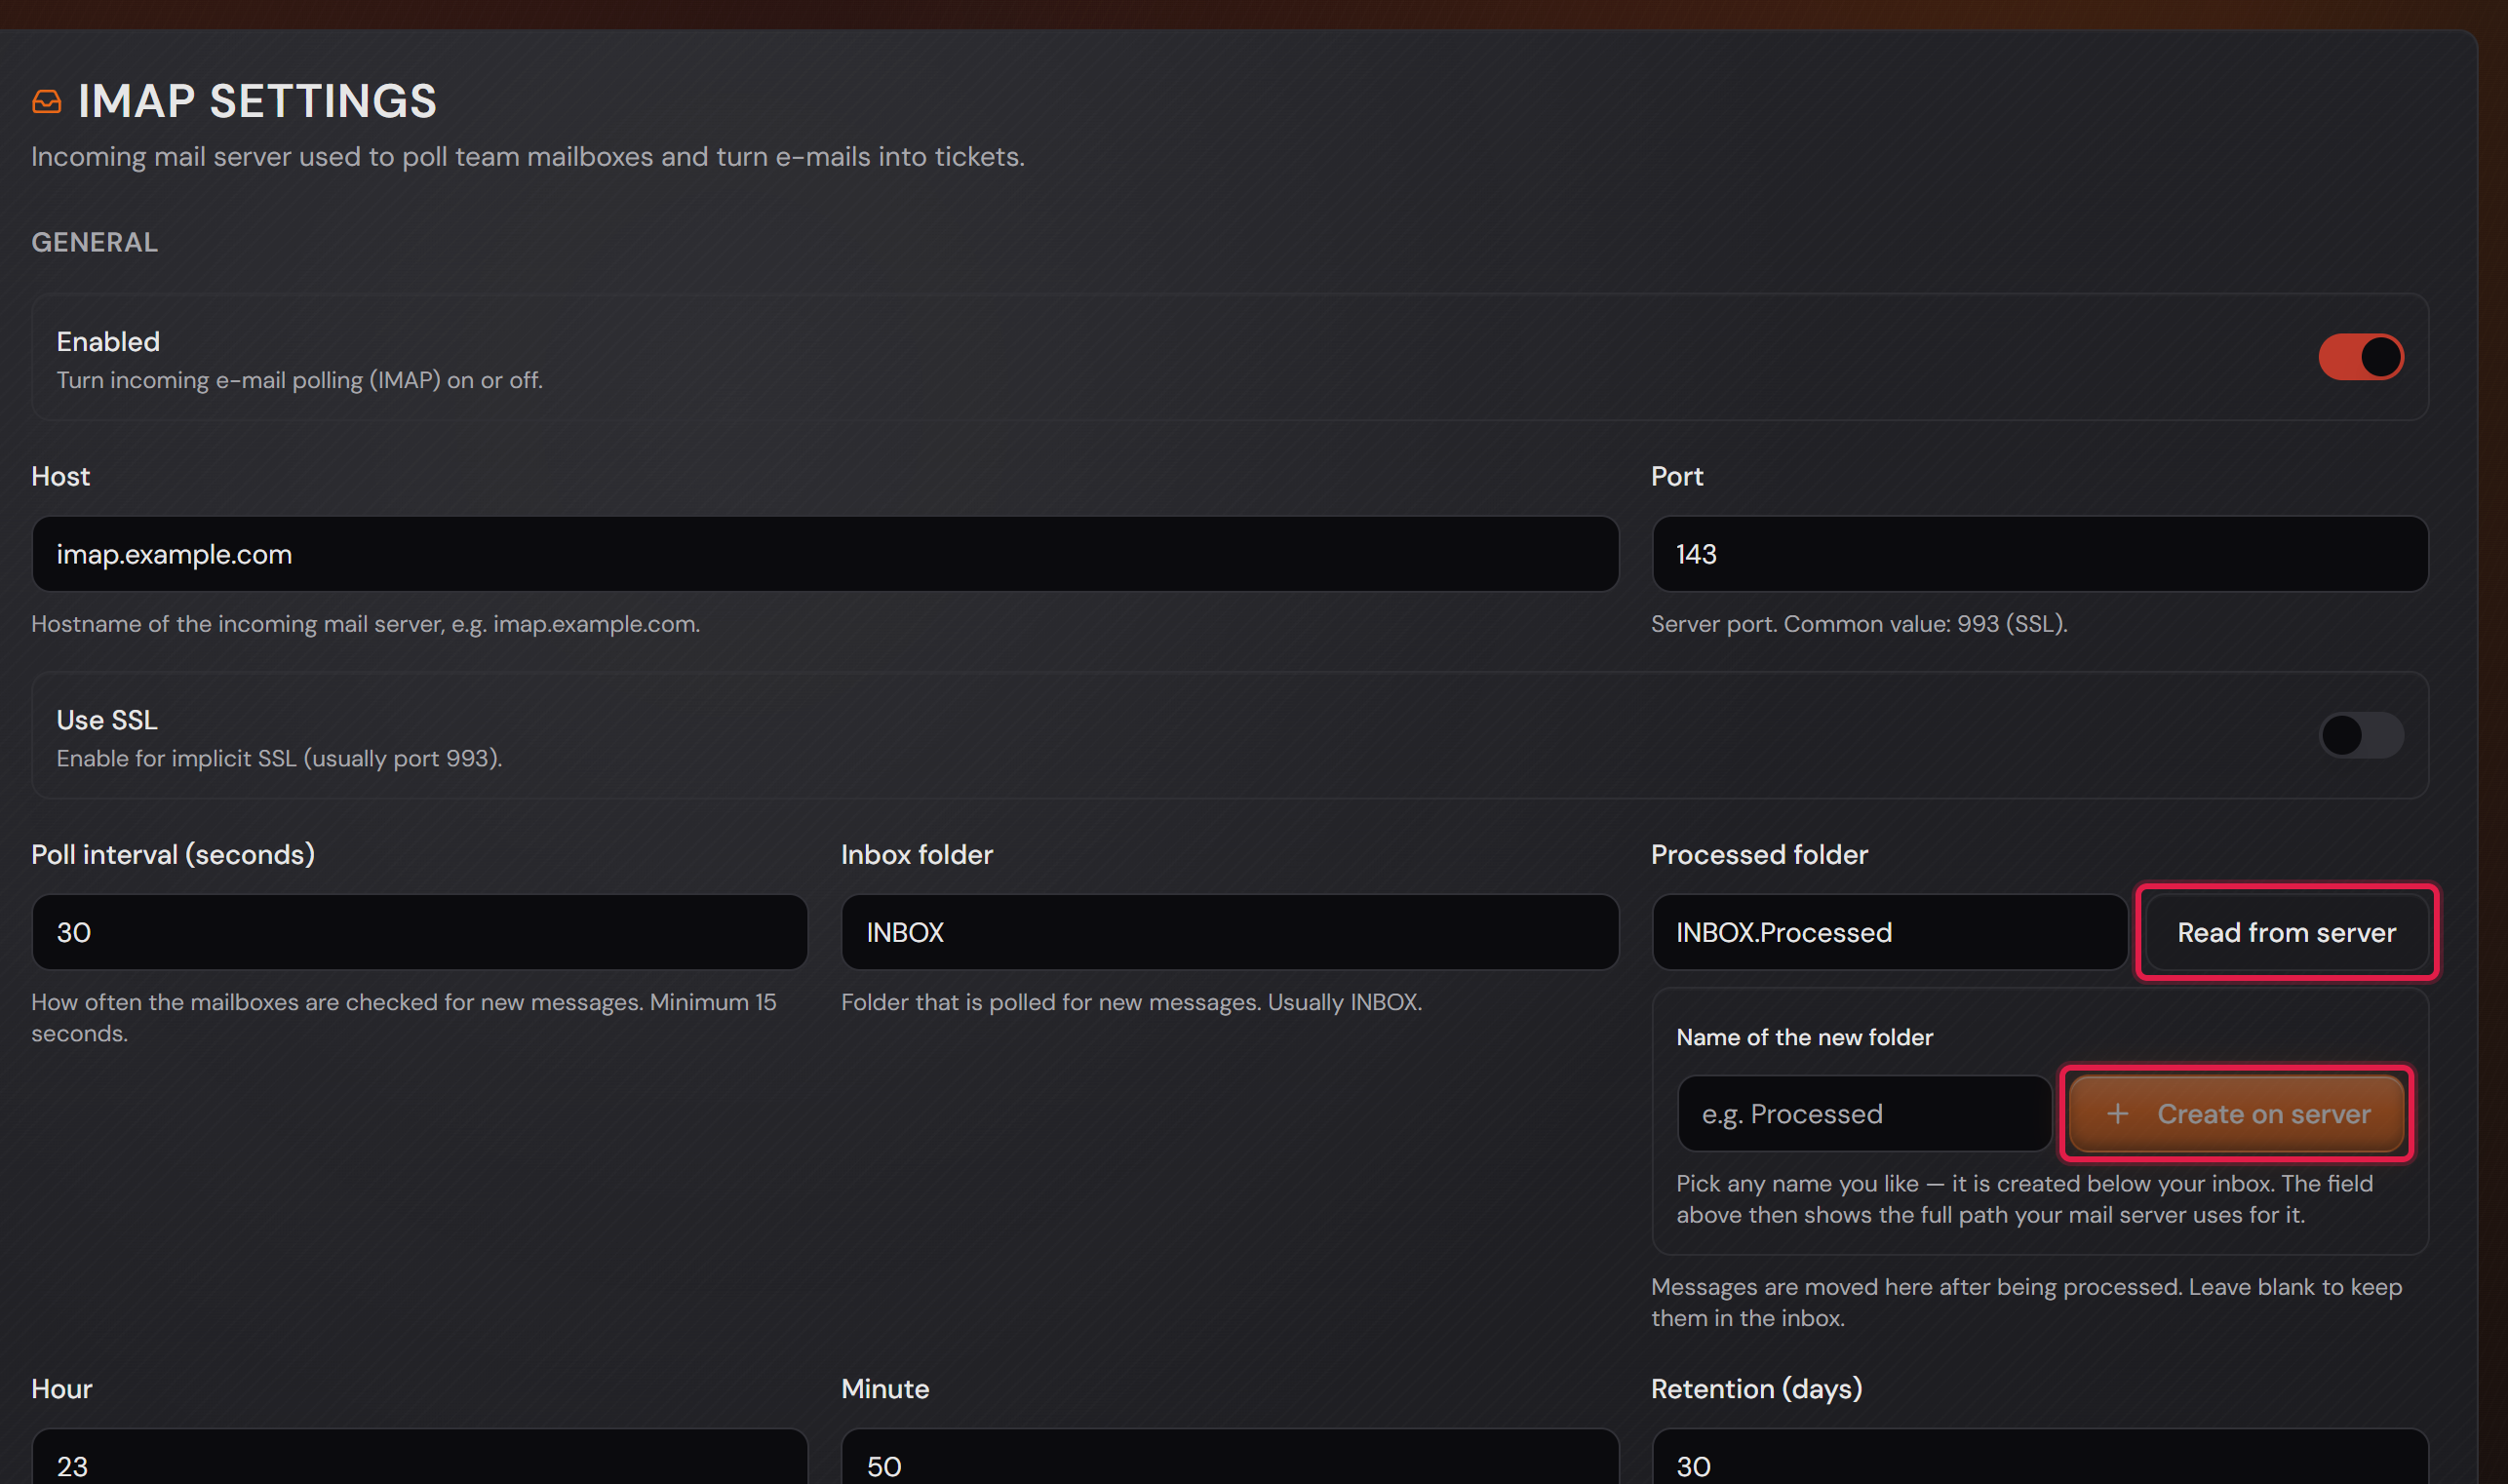Click the plus icon on Create on server
Viewport: 2508px width, 1484px height.
[x=2117, y=1113]
